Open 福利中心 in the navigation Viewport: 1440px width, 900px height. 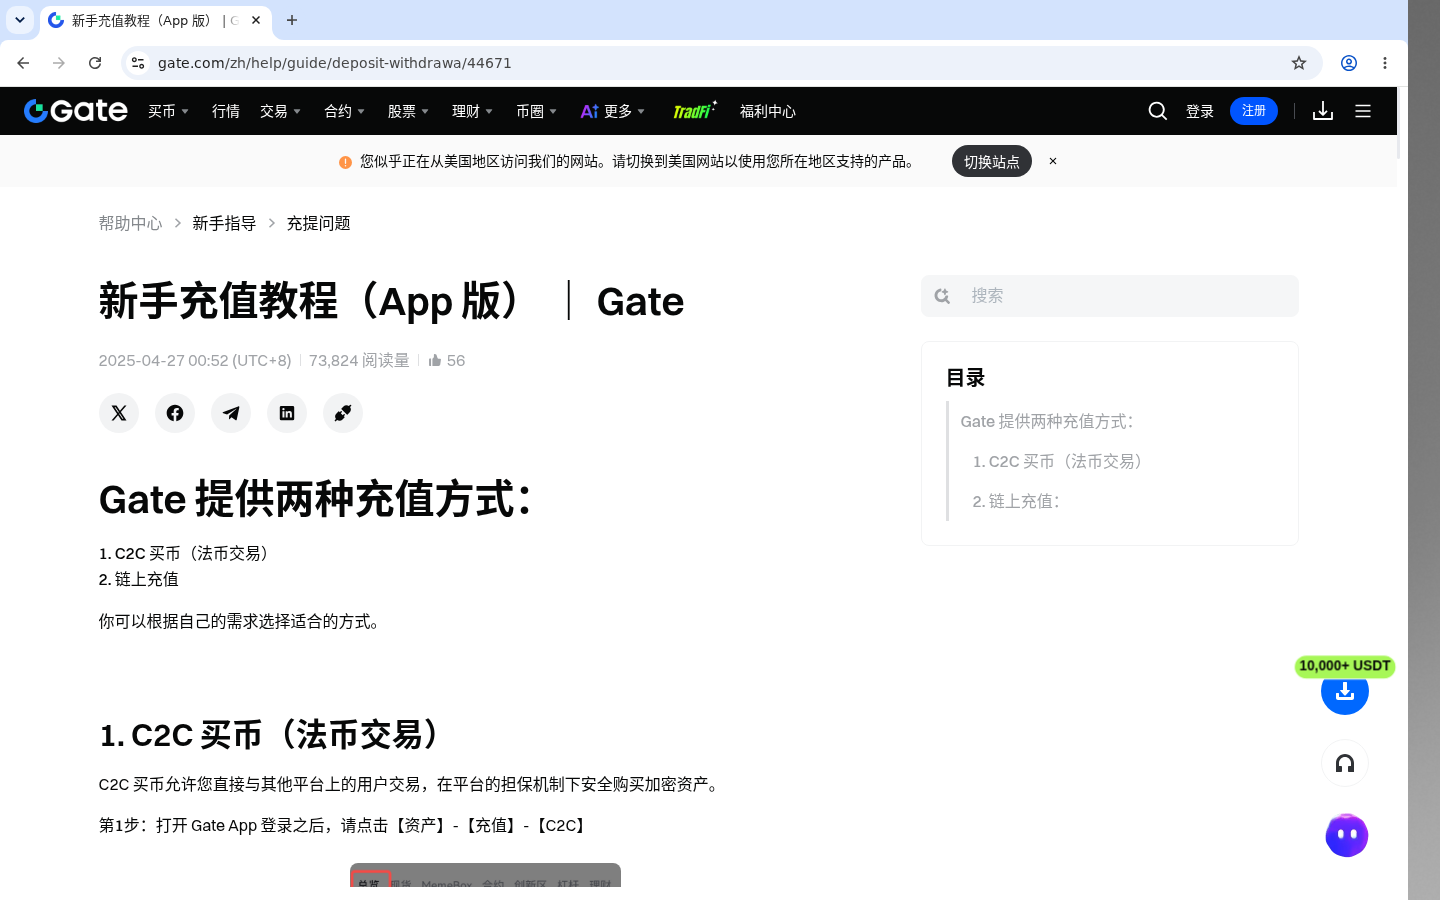[x=768, y=111]
